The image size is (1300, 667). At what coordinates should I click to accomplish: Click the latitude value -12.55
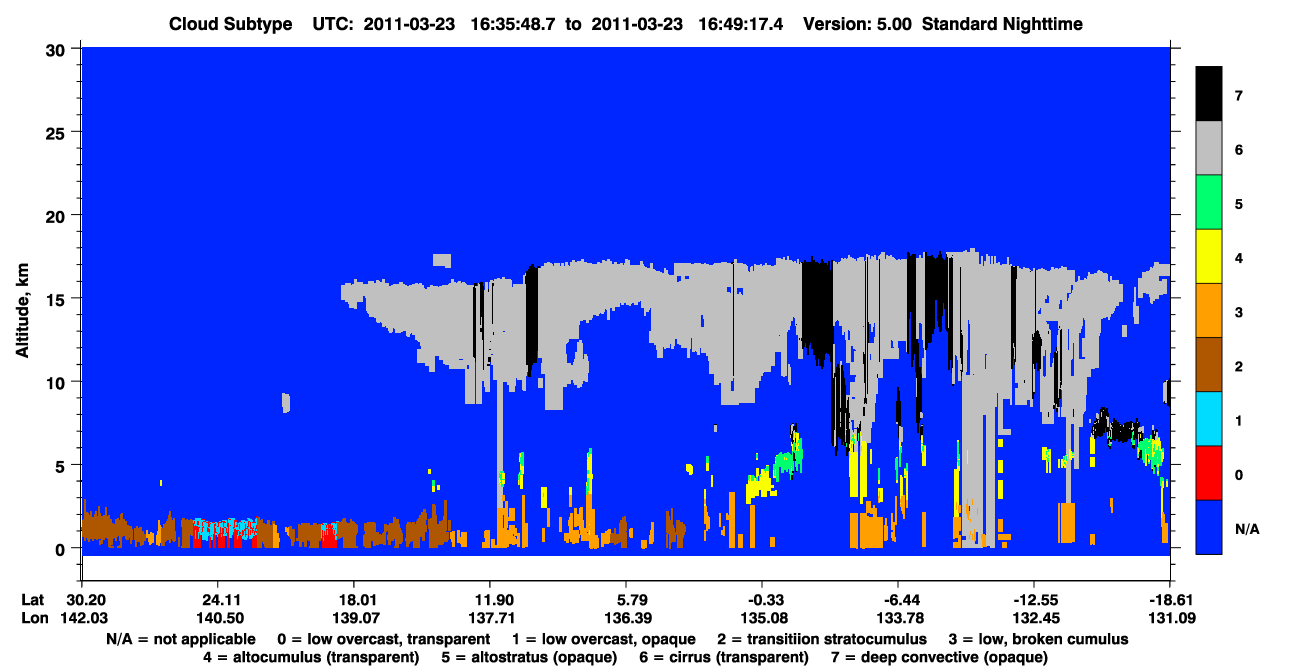1033,600
